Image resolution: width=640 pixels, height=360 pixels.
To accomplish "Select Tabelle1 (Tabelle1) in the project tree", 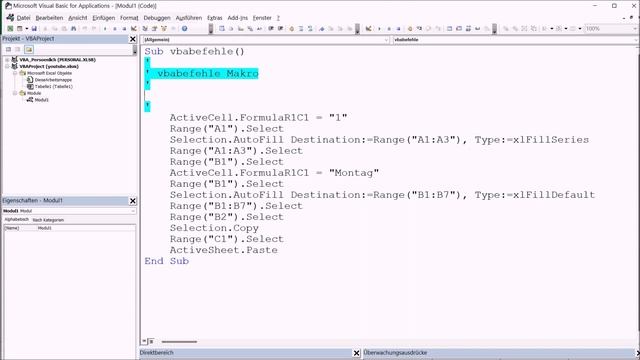I will 53,87.
